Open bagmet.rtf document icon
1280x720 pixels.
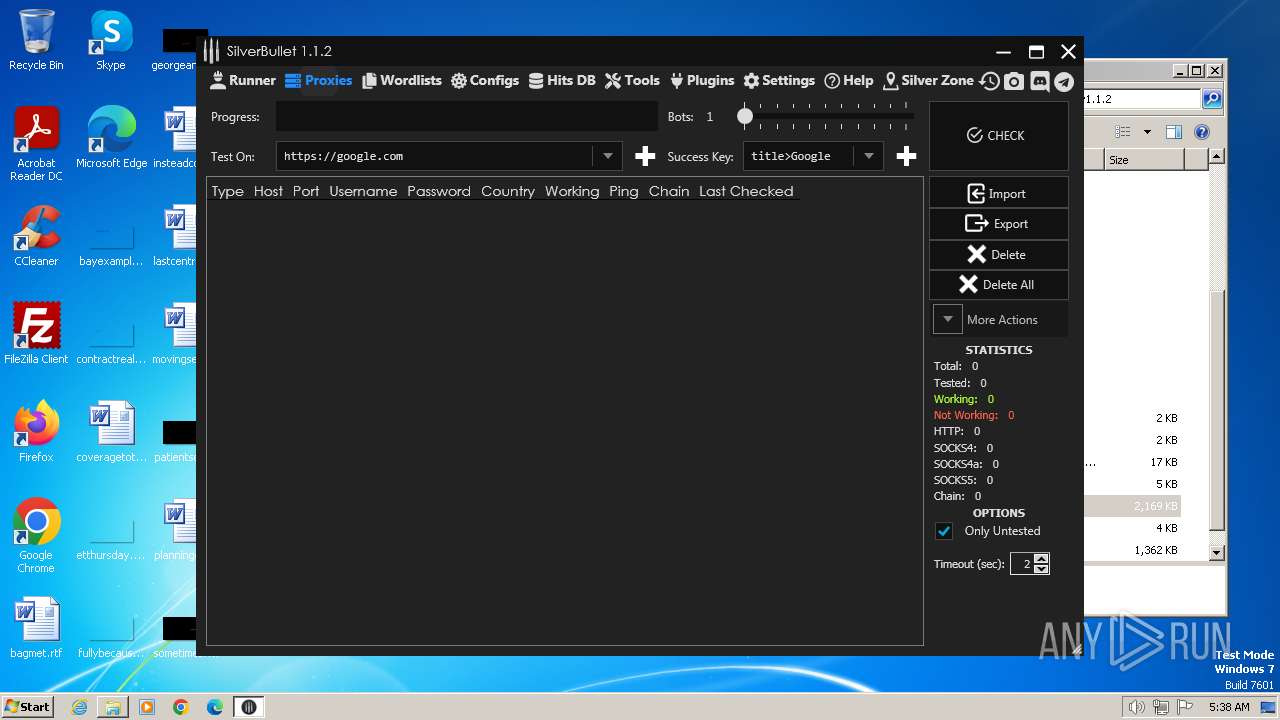click(36, 628)
